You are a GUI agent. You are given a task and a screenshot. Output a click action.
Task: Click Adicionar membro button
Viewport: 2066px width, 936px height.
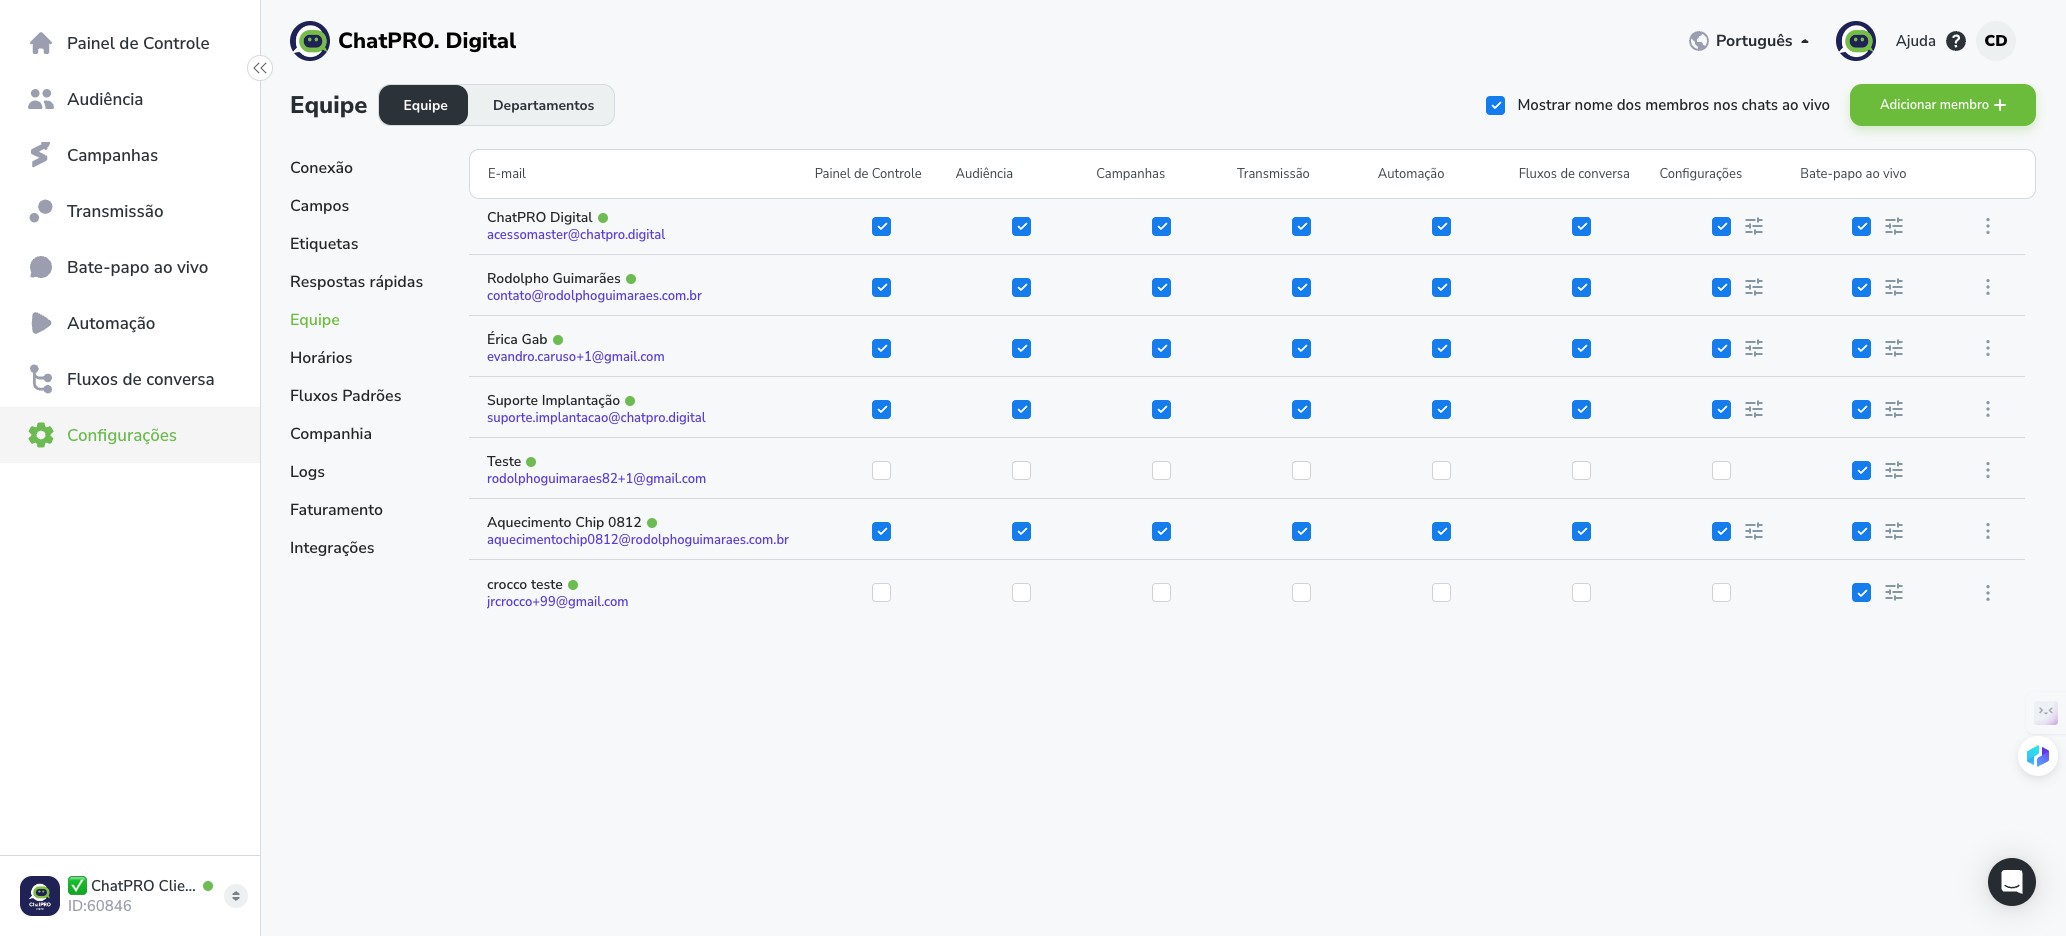pos(1942,105)
